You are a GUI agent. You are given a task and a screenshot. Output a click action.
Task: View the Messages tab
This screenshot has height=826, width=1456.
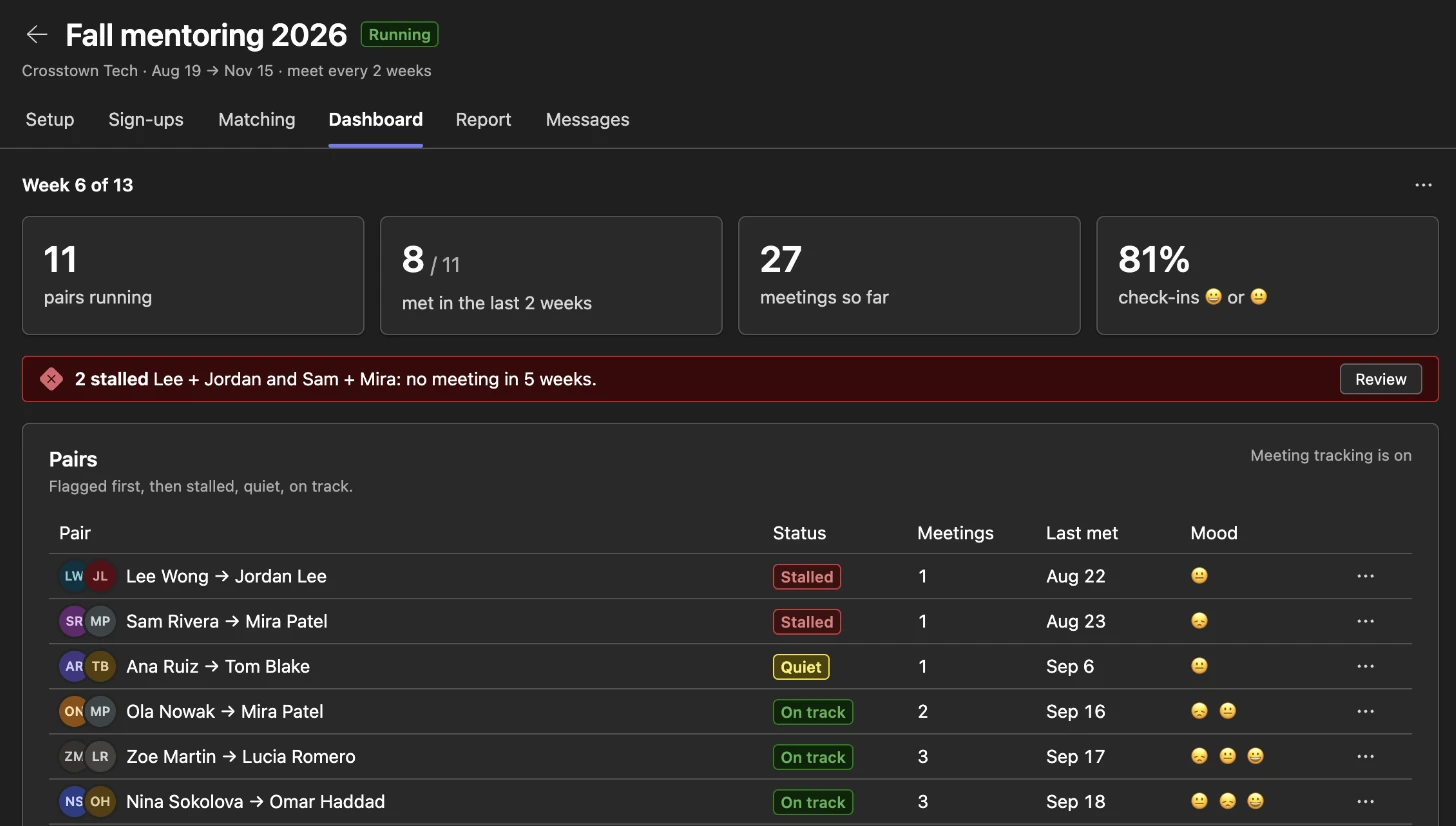click(x=588, y=120)
